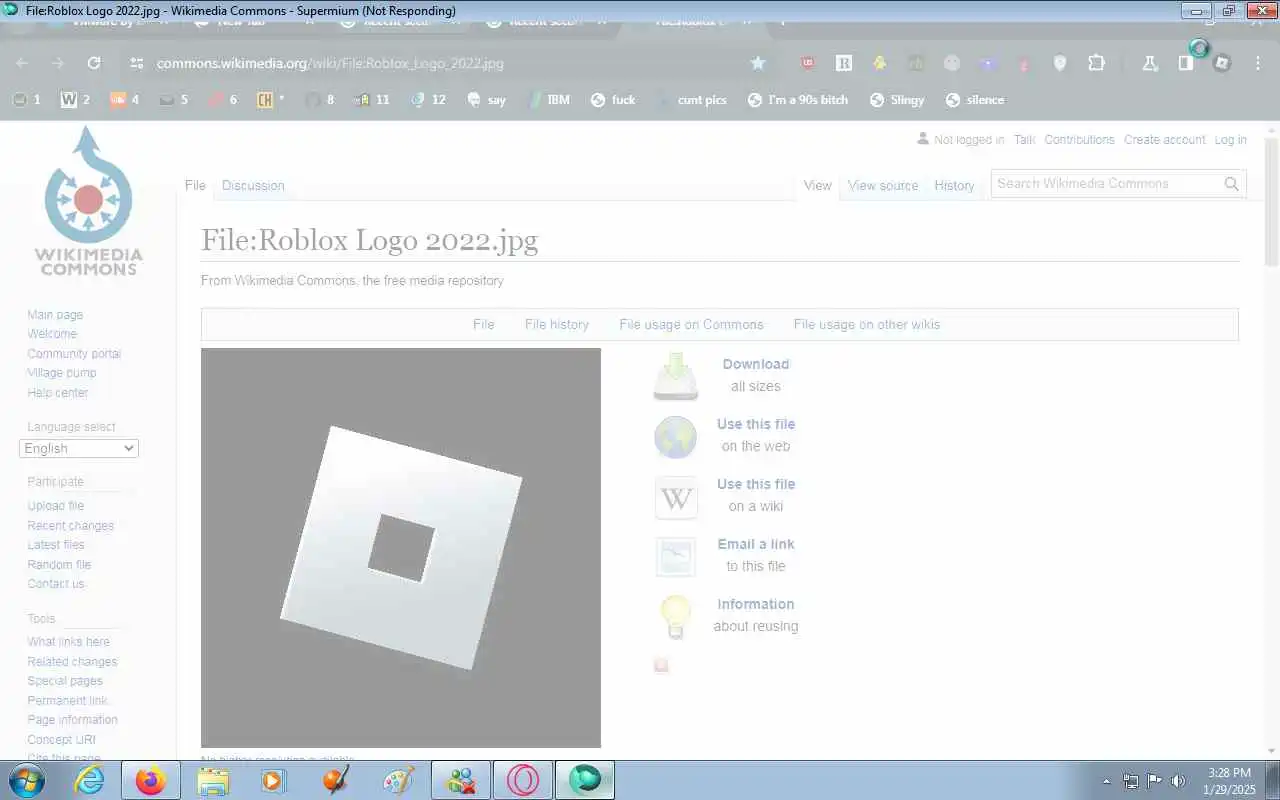The width and height of the screenshot is (1280, 800).
Task: Go to Main page in the sidebar
Action: [55, 315]
